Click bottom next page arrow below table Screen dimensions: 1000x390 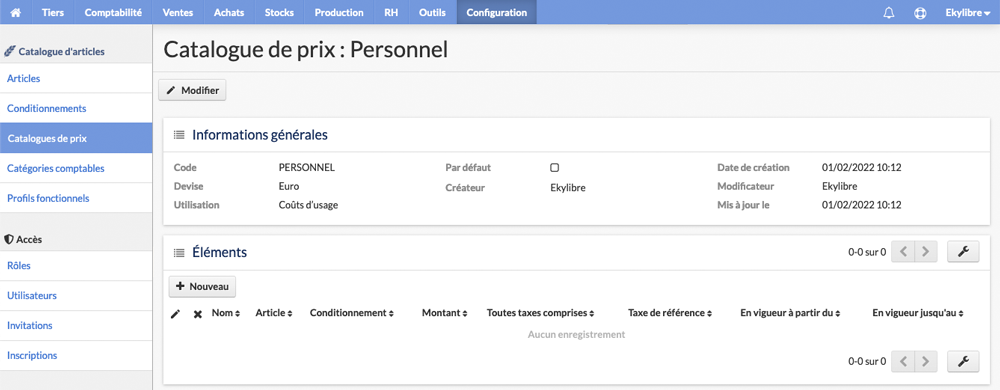coord(925,361)
